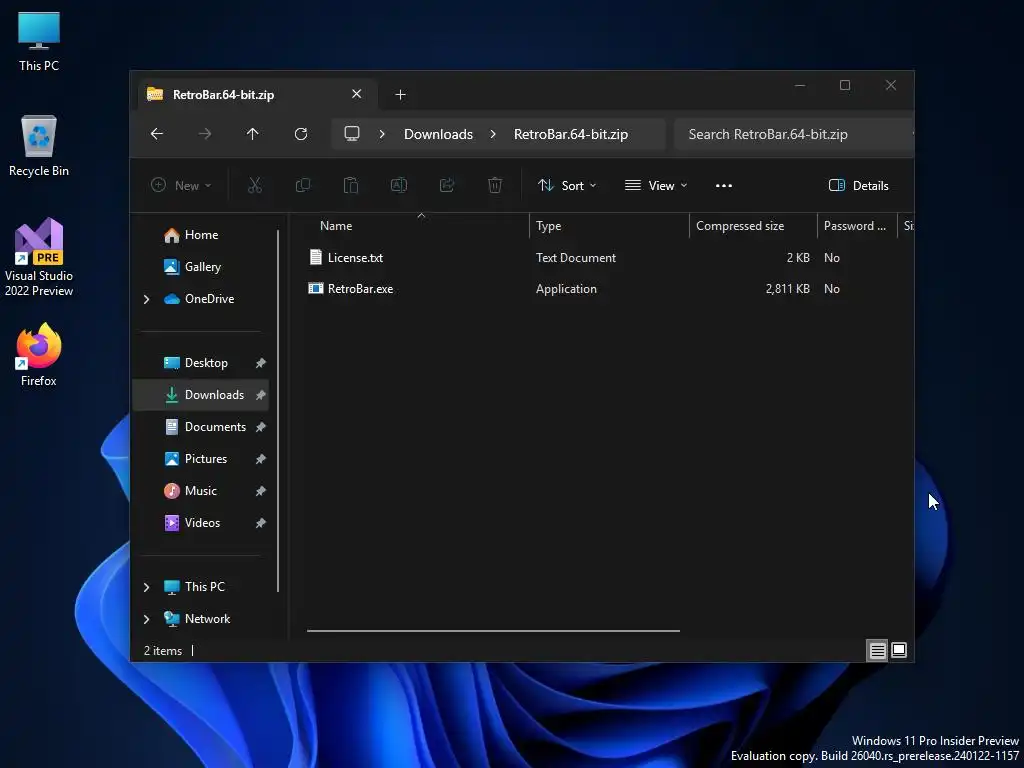Viewport: 1024px width, 768px height.
Task: Focus the Search RetroBar.64-bit.zip field
Action: [x=793, y=134]
